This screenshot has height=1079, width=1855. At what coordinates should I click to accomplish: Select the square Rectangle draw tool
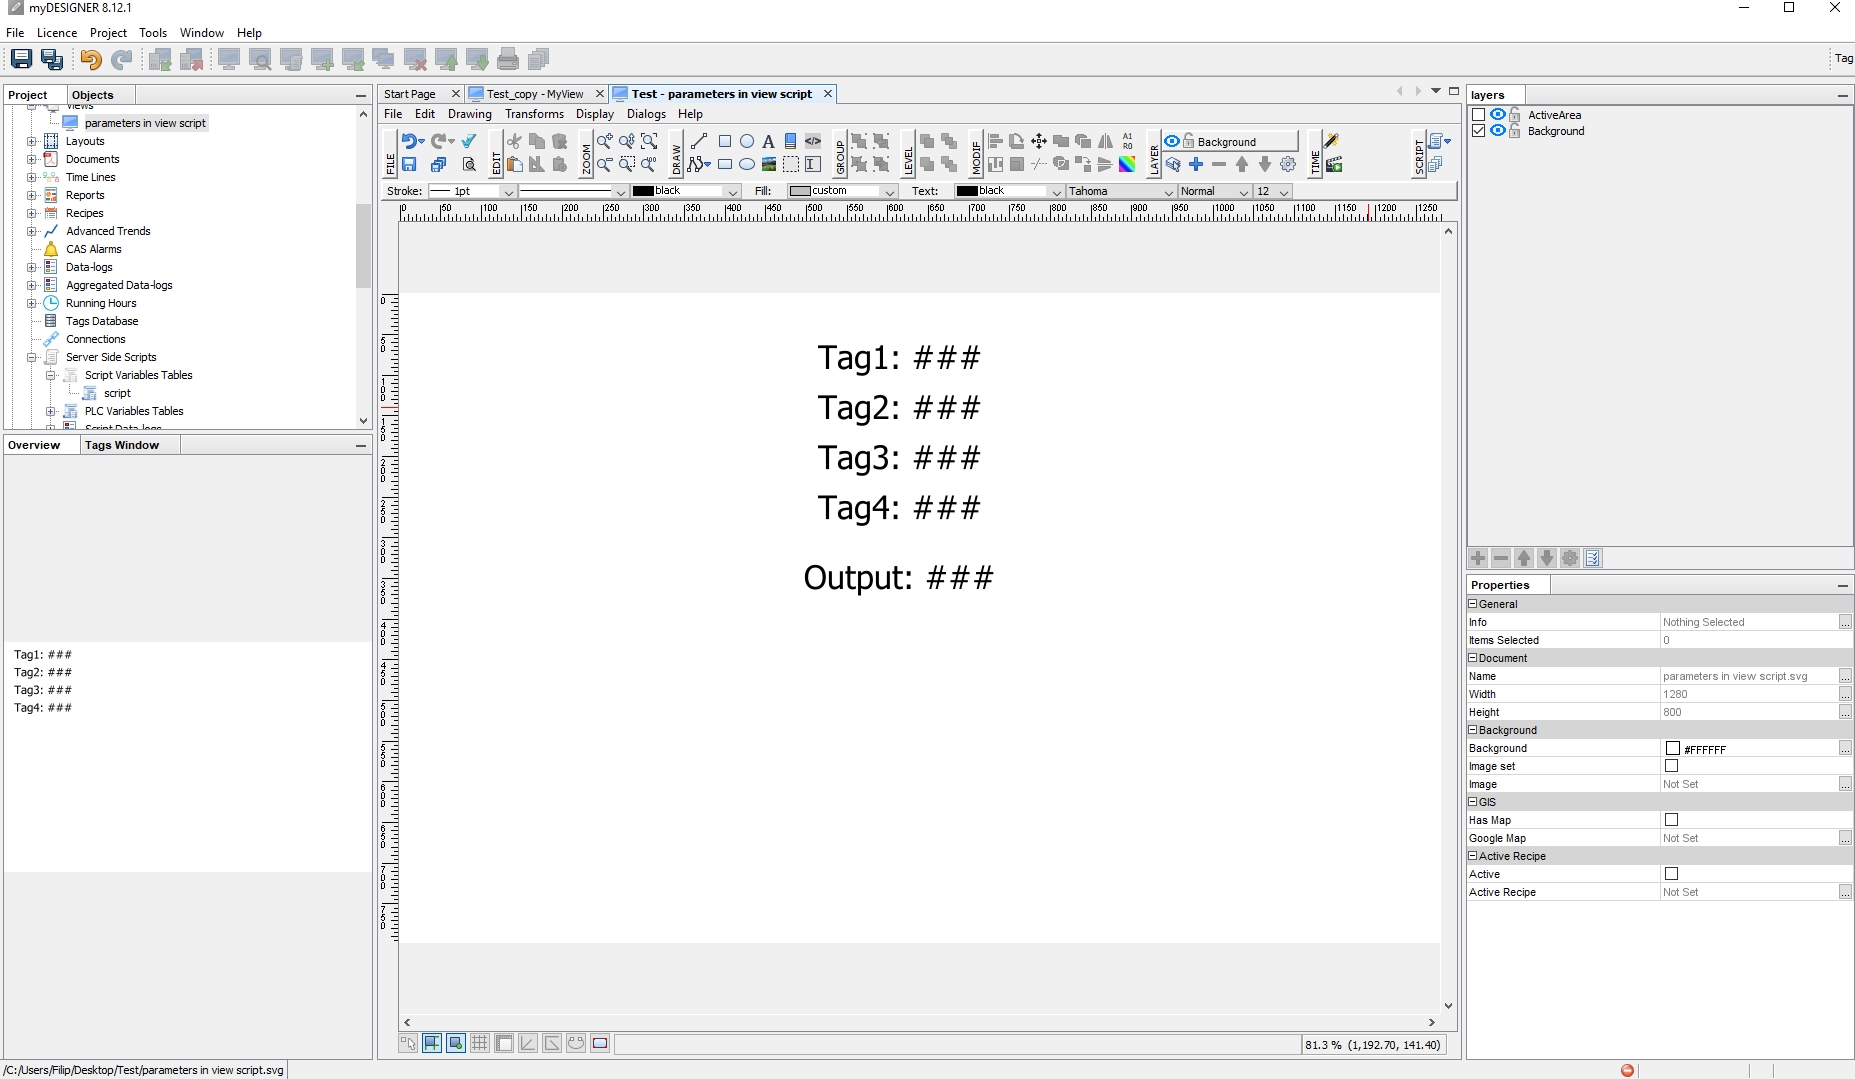[725, 141]
